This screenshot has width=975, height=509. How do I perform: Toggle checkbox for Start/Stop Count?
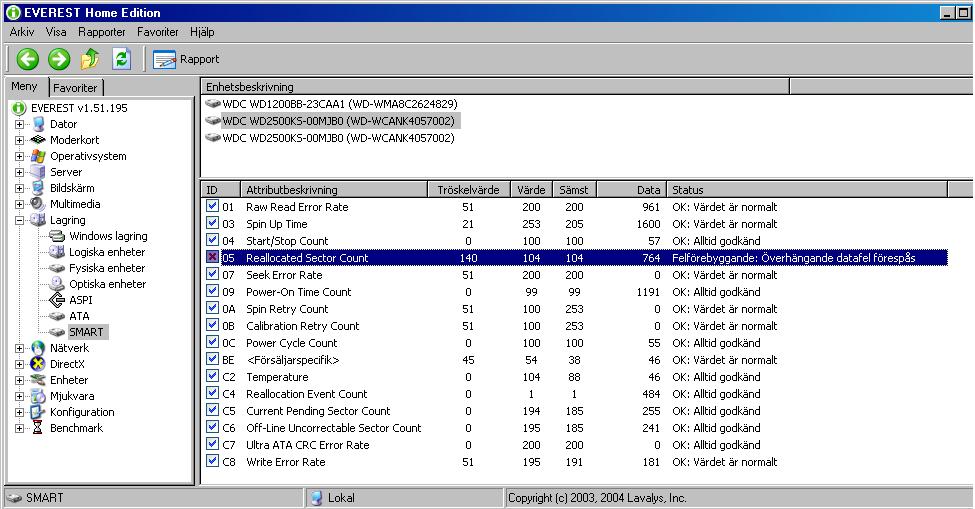(x=213, y=240)
